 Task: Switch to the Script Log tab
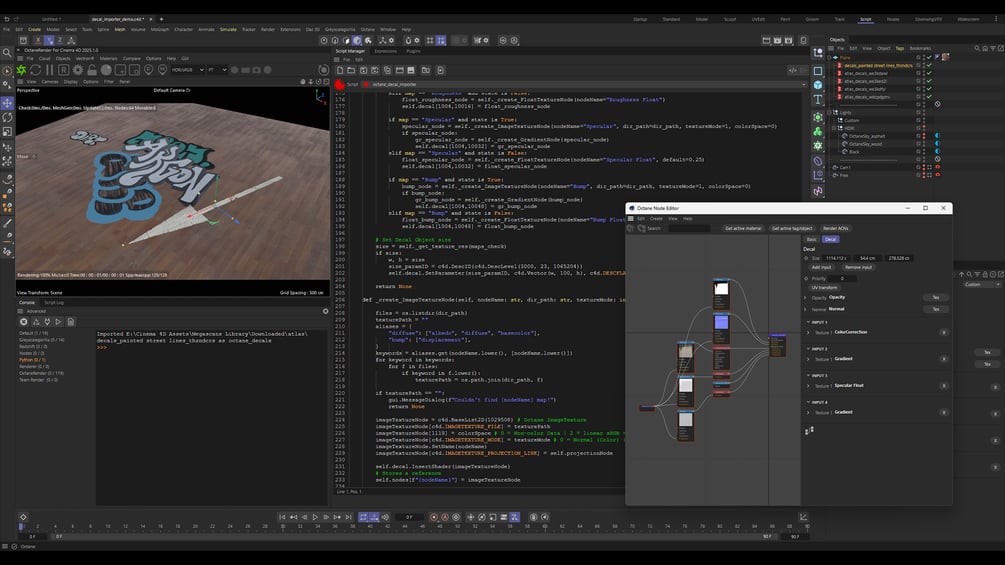pos(53,302)
